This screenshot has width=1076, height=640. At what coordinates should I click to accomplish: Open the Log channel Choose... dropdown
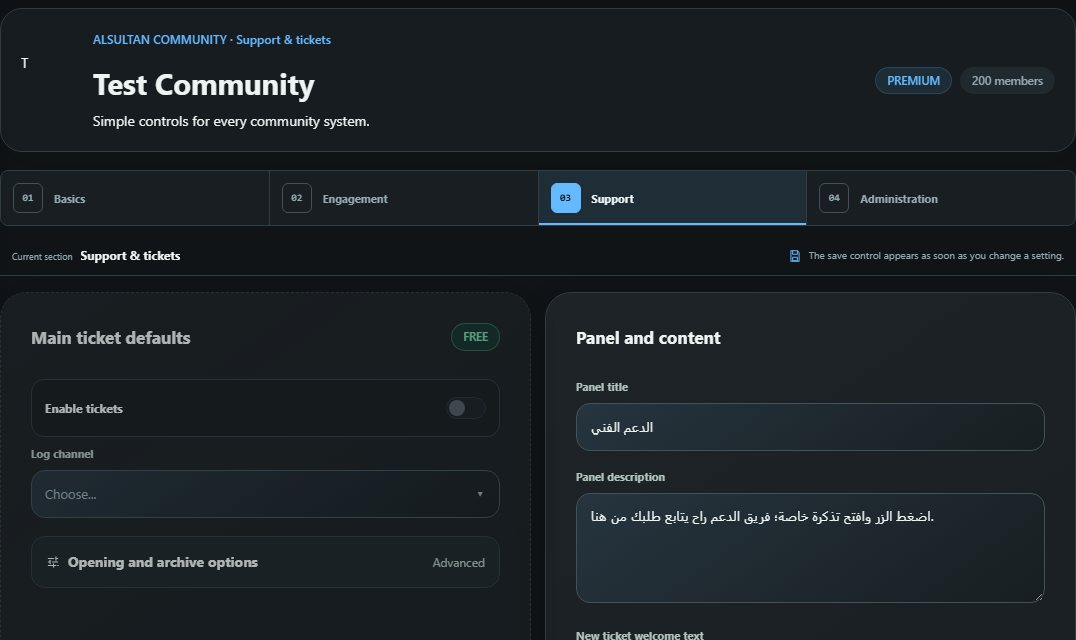[x=265, y=494]
